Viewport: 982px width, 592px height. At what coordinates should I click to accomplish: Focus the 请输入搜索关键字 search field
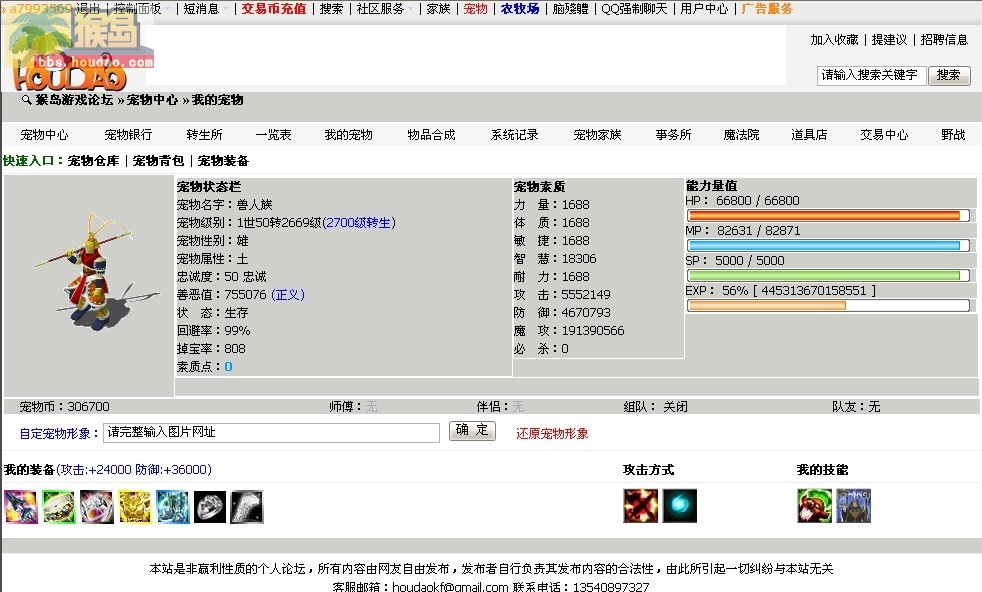pos(871,75)
